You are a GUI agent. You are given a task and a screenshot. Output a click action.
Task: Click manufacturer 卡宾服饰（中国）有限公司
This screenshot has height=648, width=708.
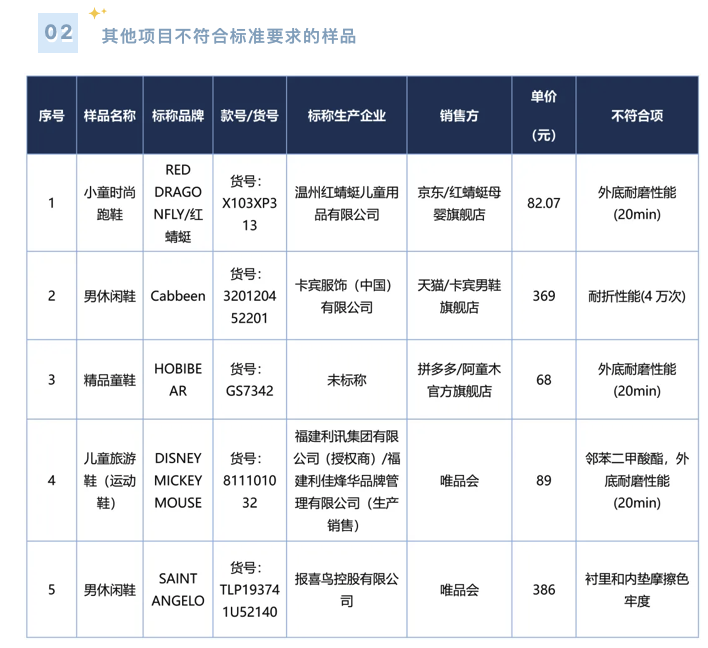pyautogui.click(x=347, y=296)
